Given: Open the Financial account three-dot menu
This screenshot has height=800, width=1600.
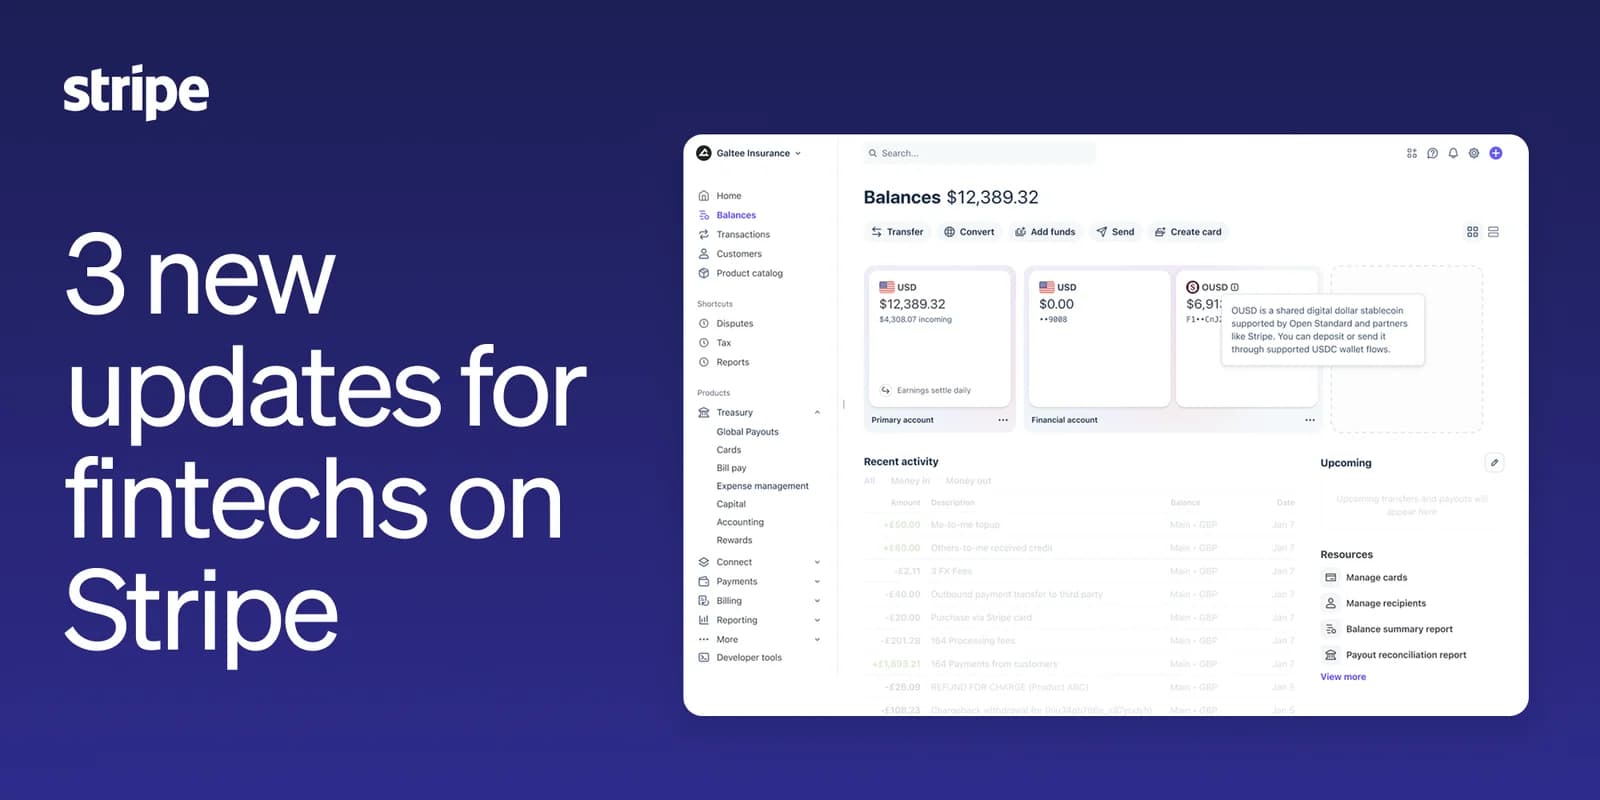Looking at the screenshot, I should point(1310,420).
